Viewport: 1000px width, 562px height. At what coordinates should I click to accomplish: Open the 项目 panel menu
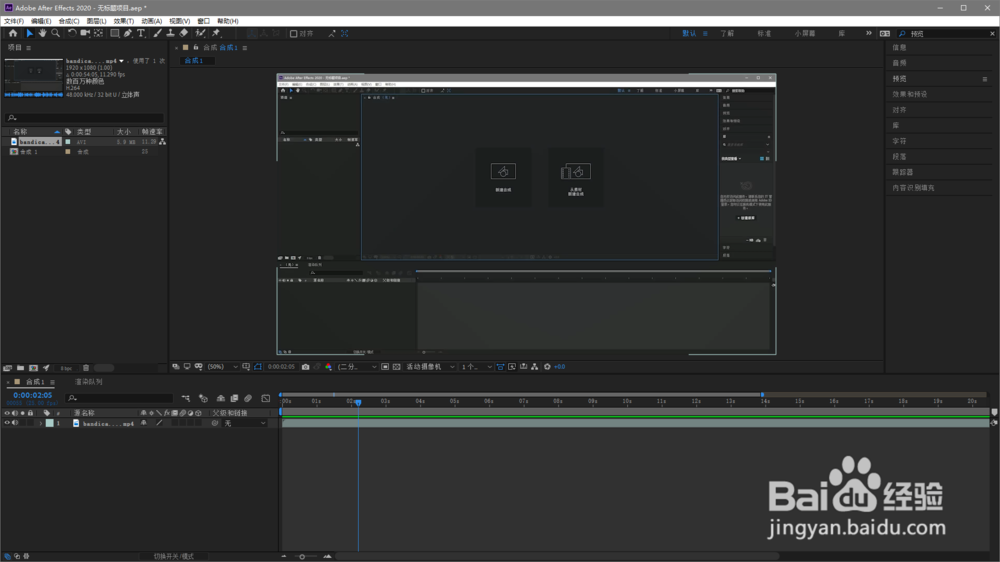click(x=29, y=48)
